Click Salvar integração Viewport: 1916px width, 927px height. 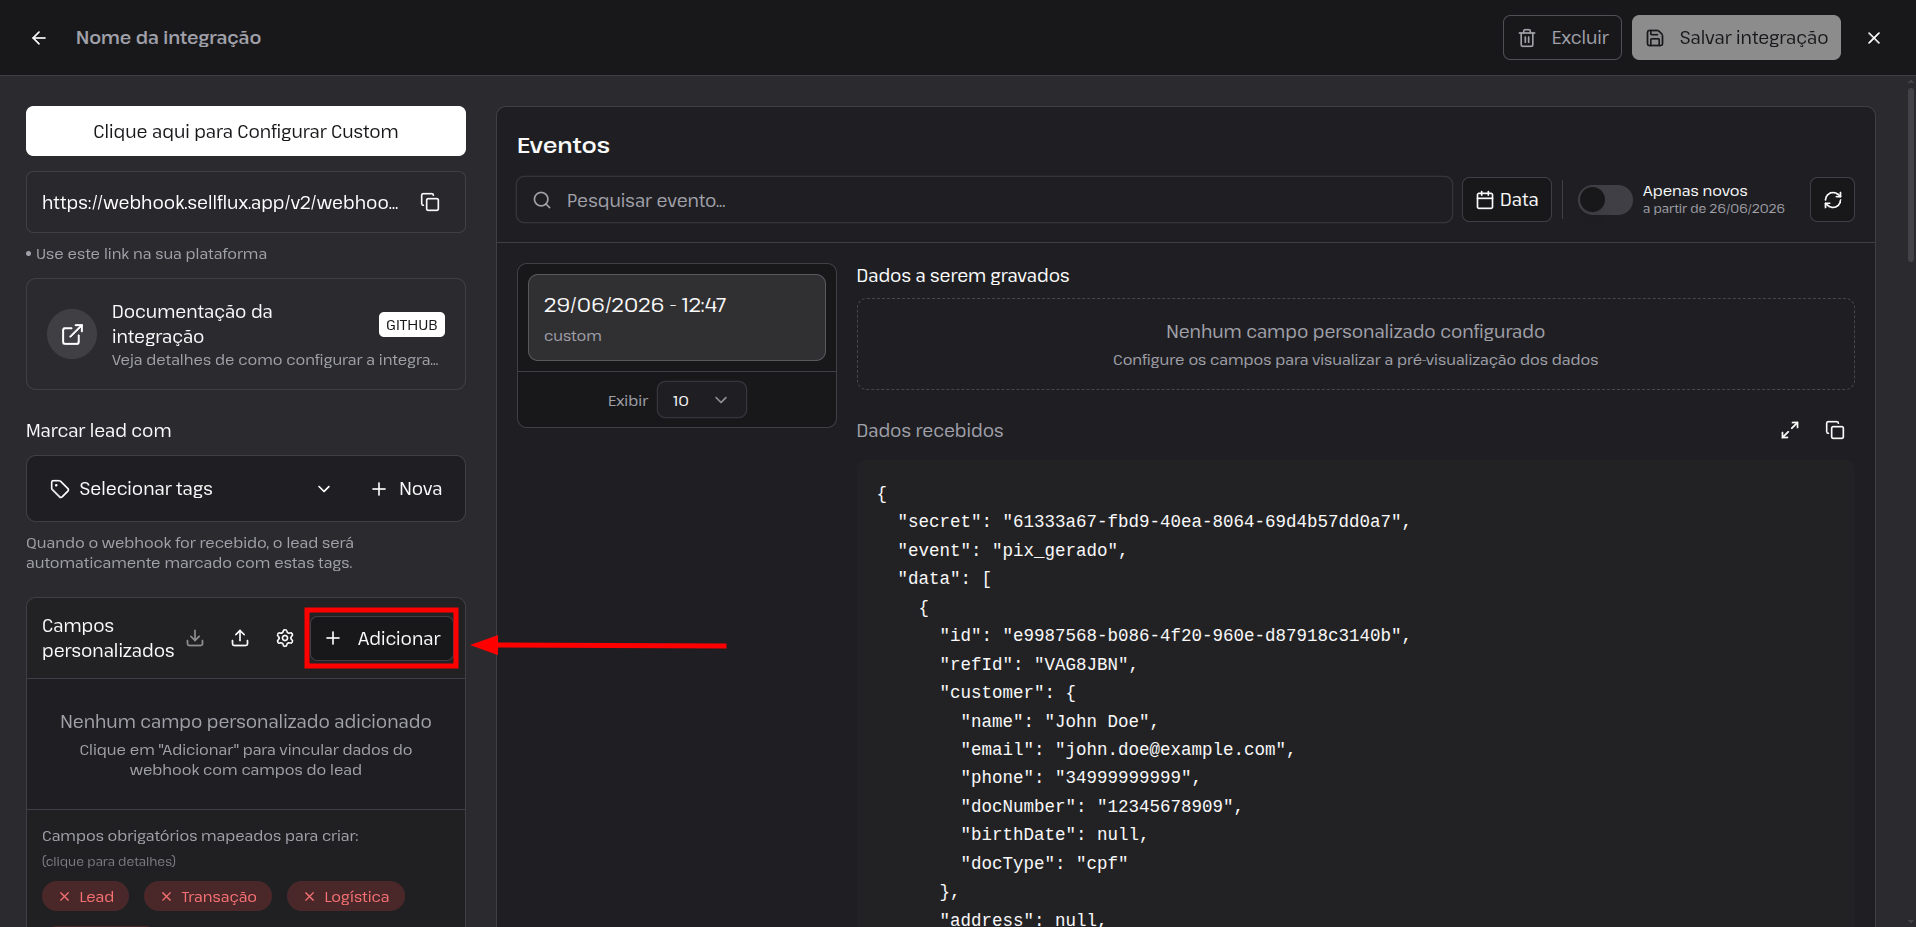(1736, 38)
